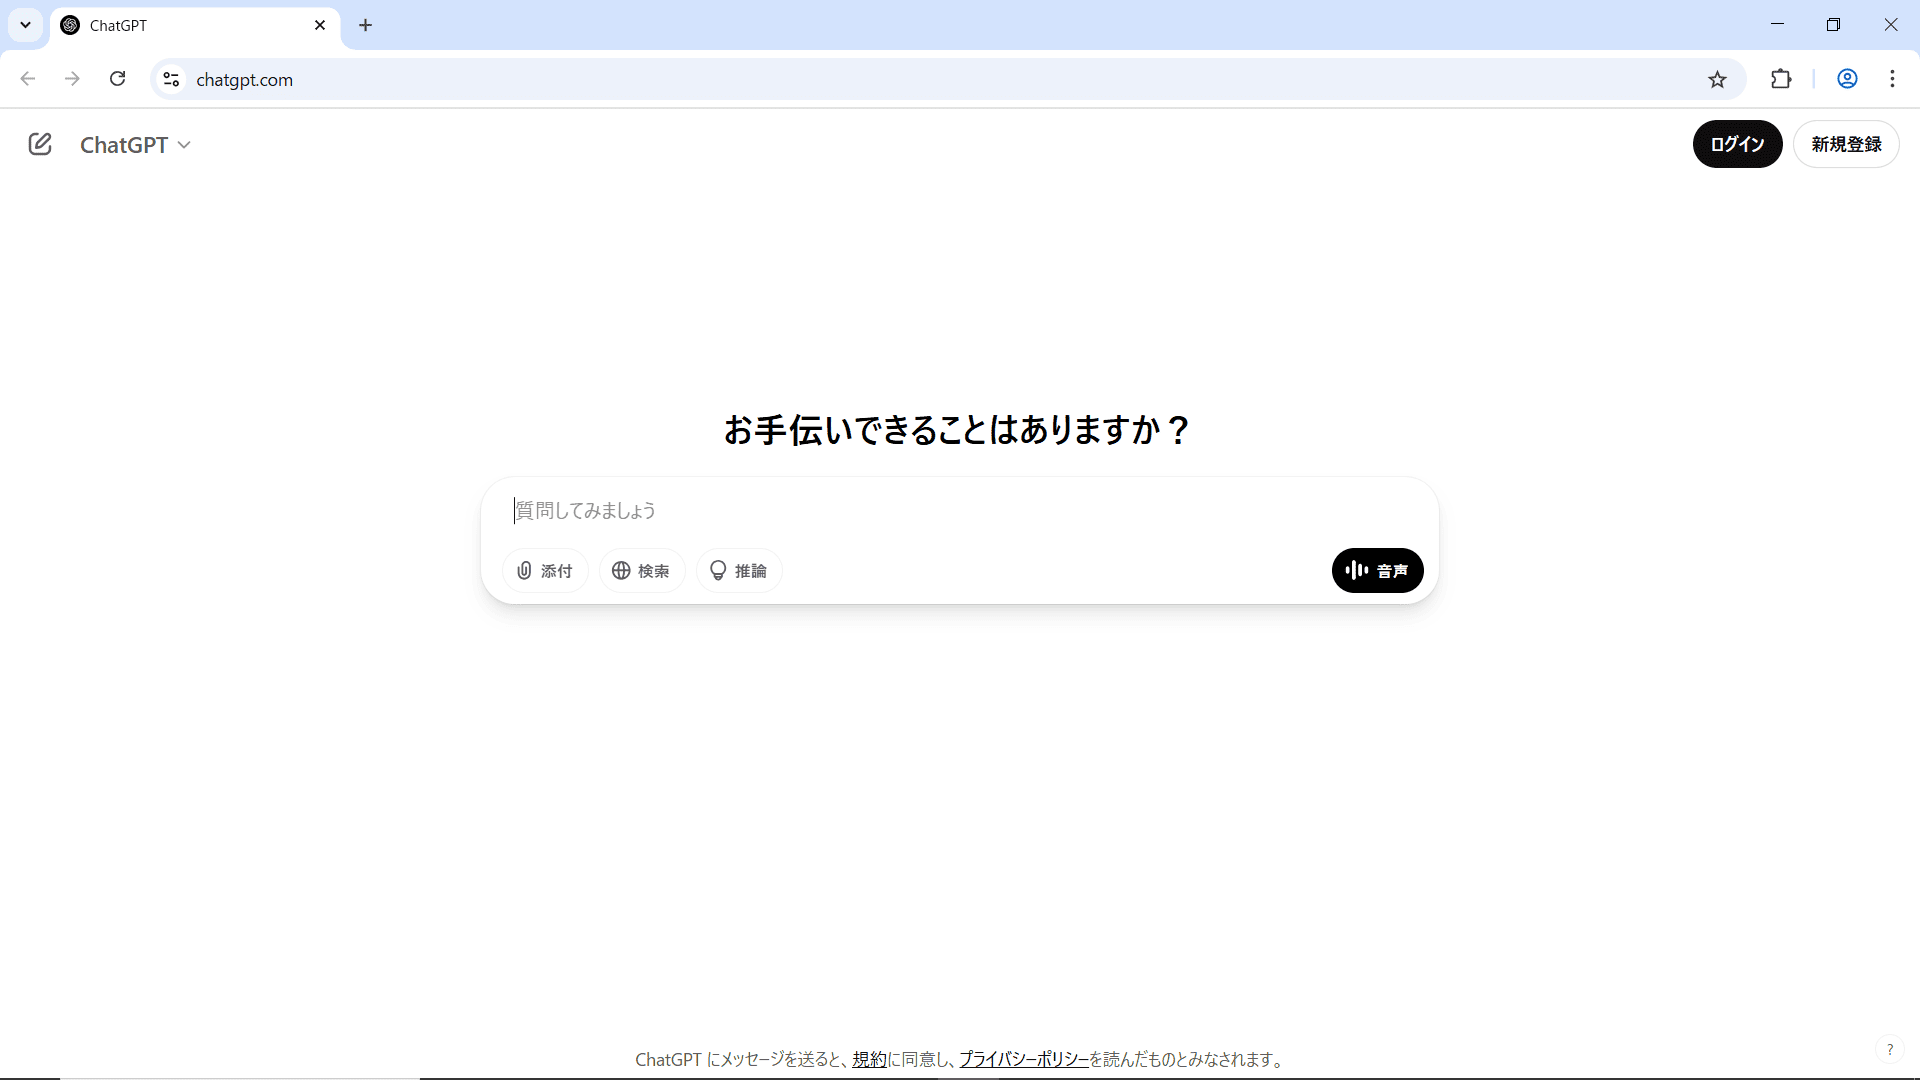Viewport: 1920px width, 1080px height.
Task: Open the tab search dropdown arrow
Action: 26,25
